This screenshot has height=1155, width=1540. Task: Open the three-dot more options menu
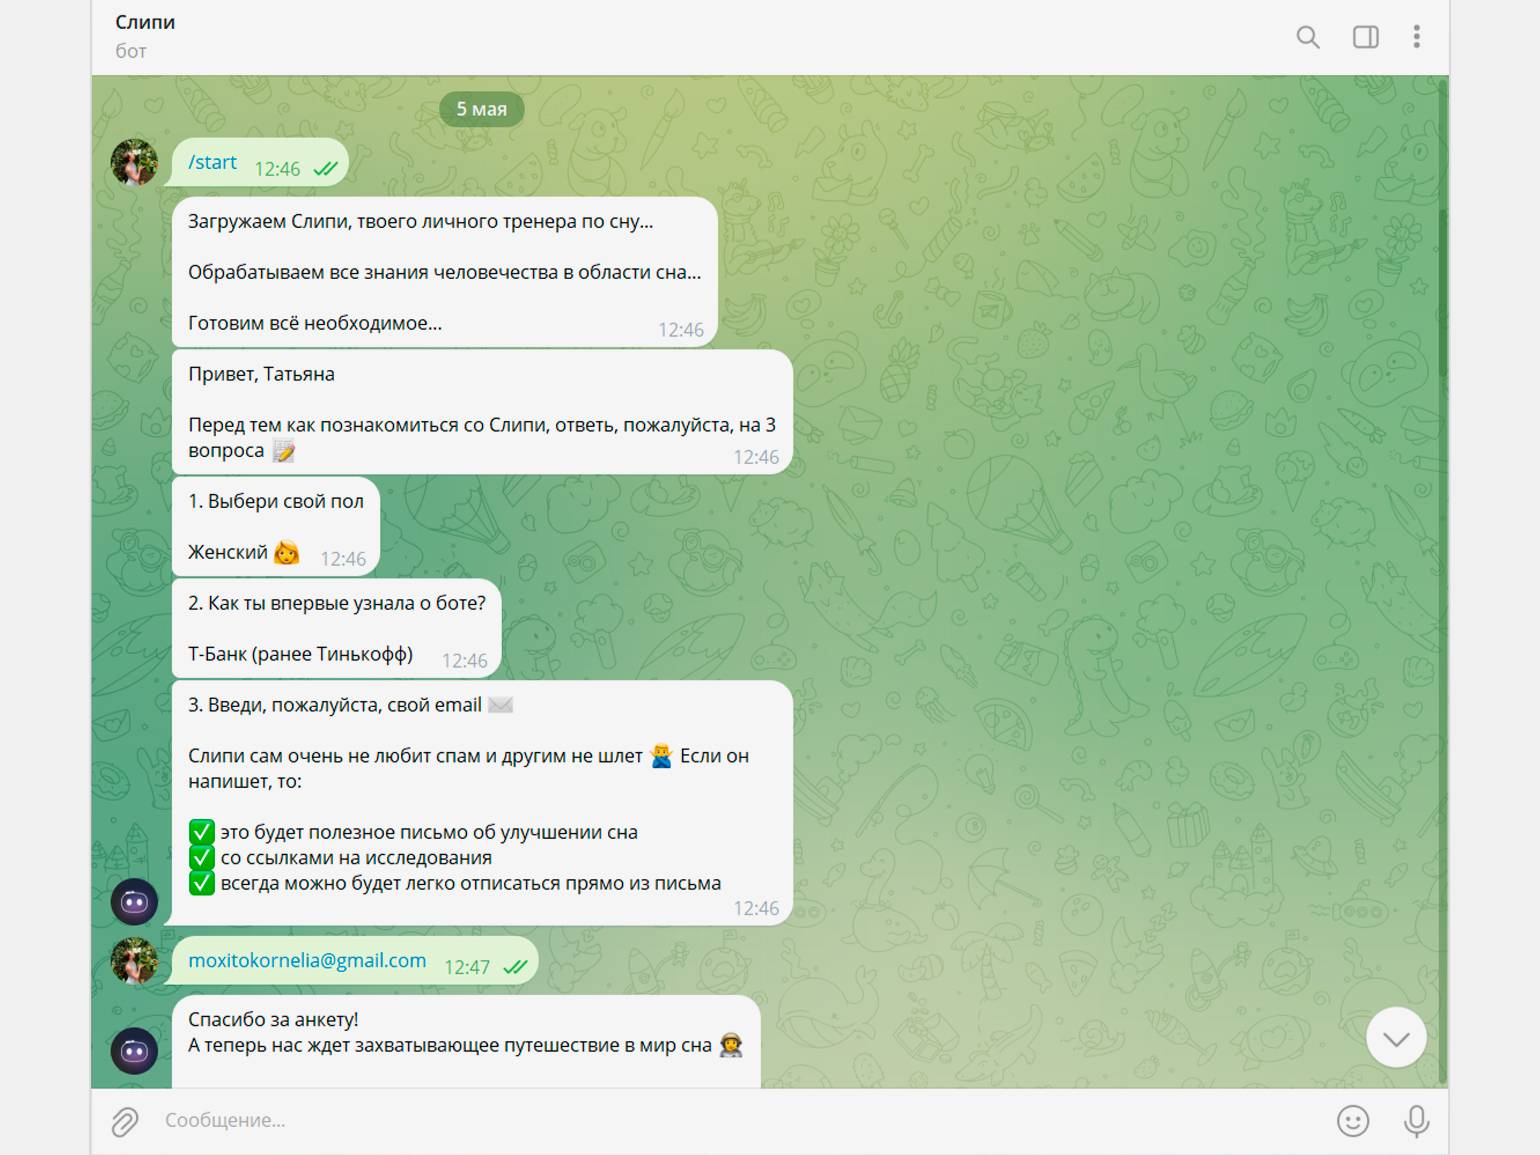(1416, 38)
